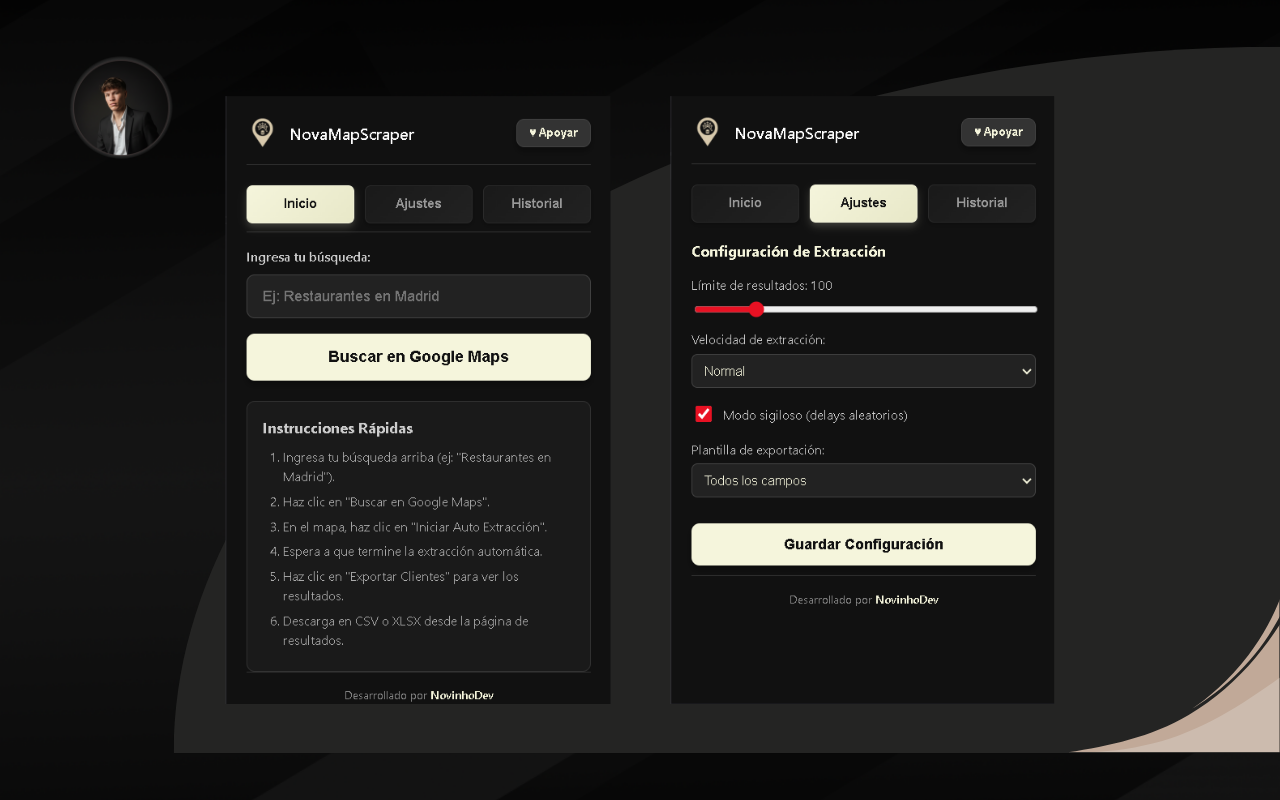Switch to the Ajustes tab on the left panel
Image resolution: width=1280 pixels, height=800 pixels.
(418, 203)
